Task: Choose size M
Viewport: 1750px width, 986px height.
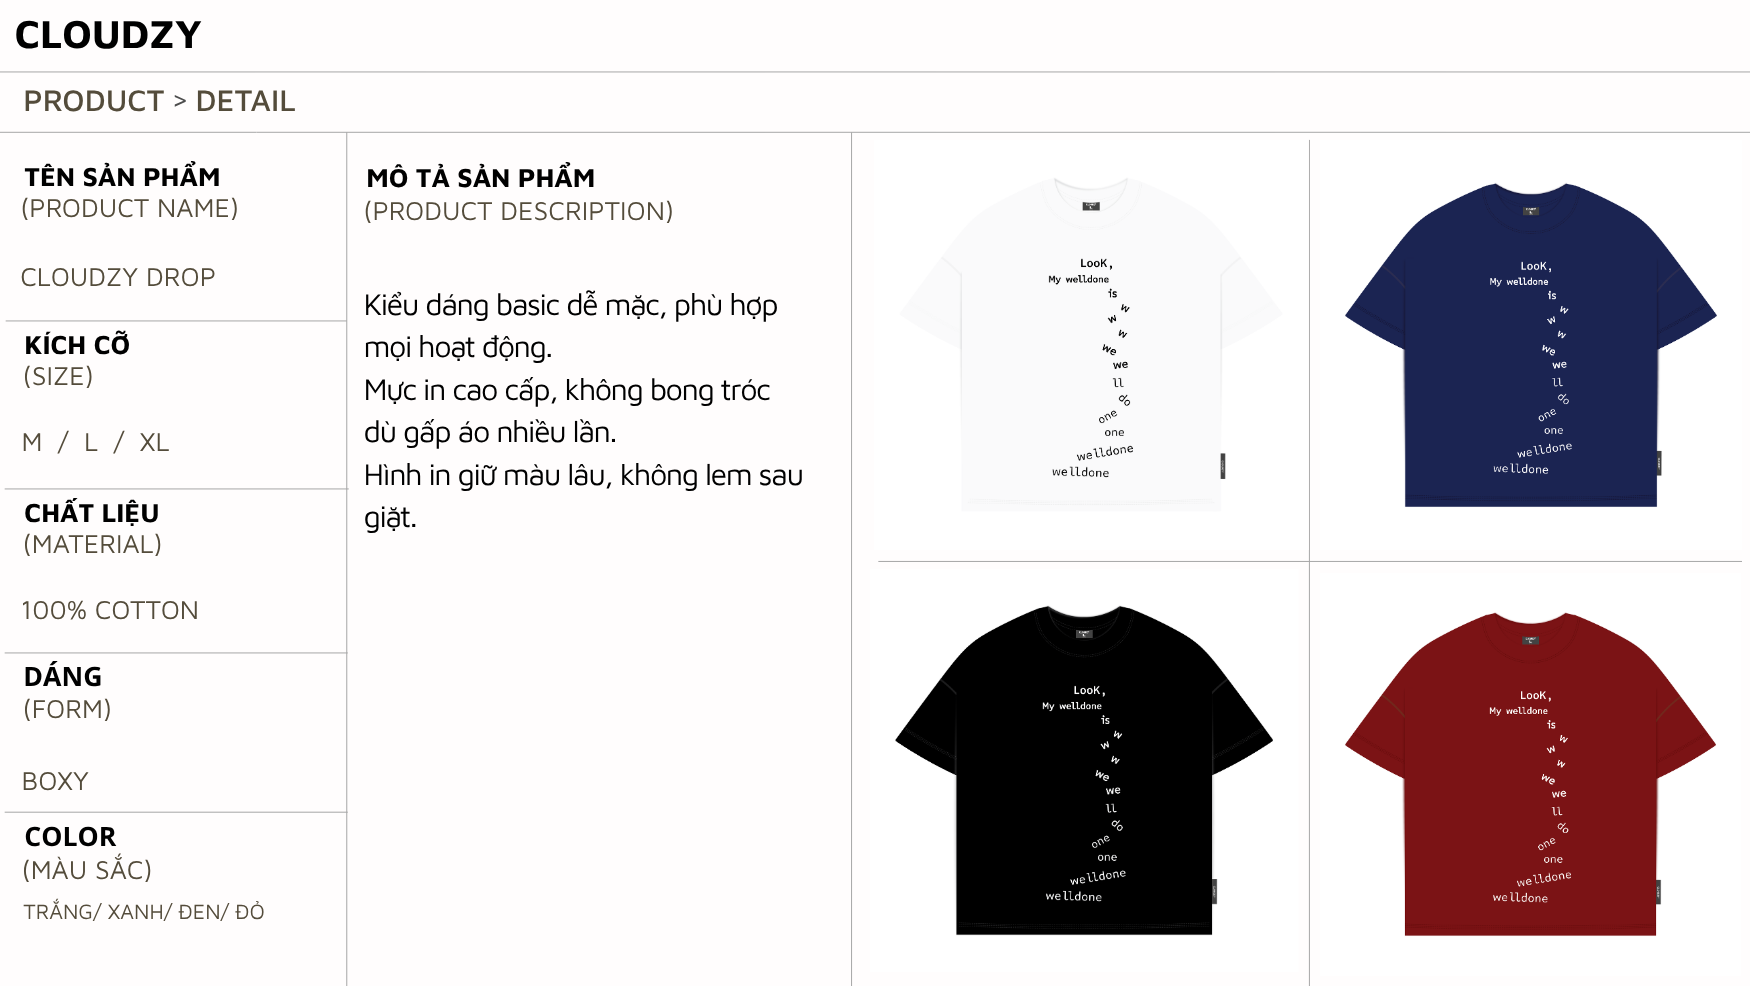Action: click(x=32, y=442)
